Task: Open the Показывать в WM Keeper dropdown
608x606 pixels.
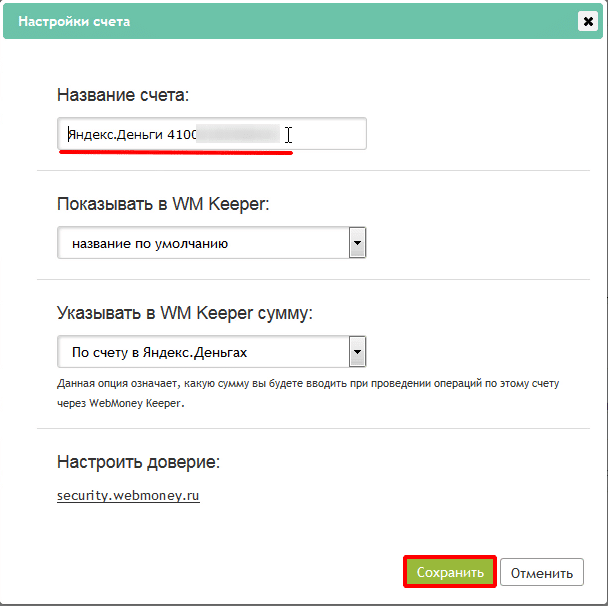Action: tap(212, 243)
